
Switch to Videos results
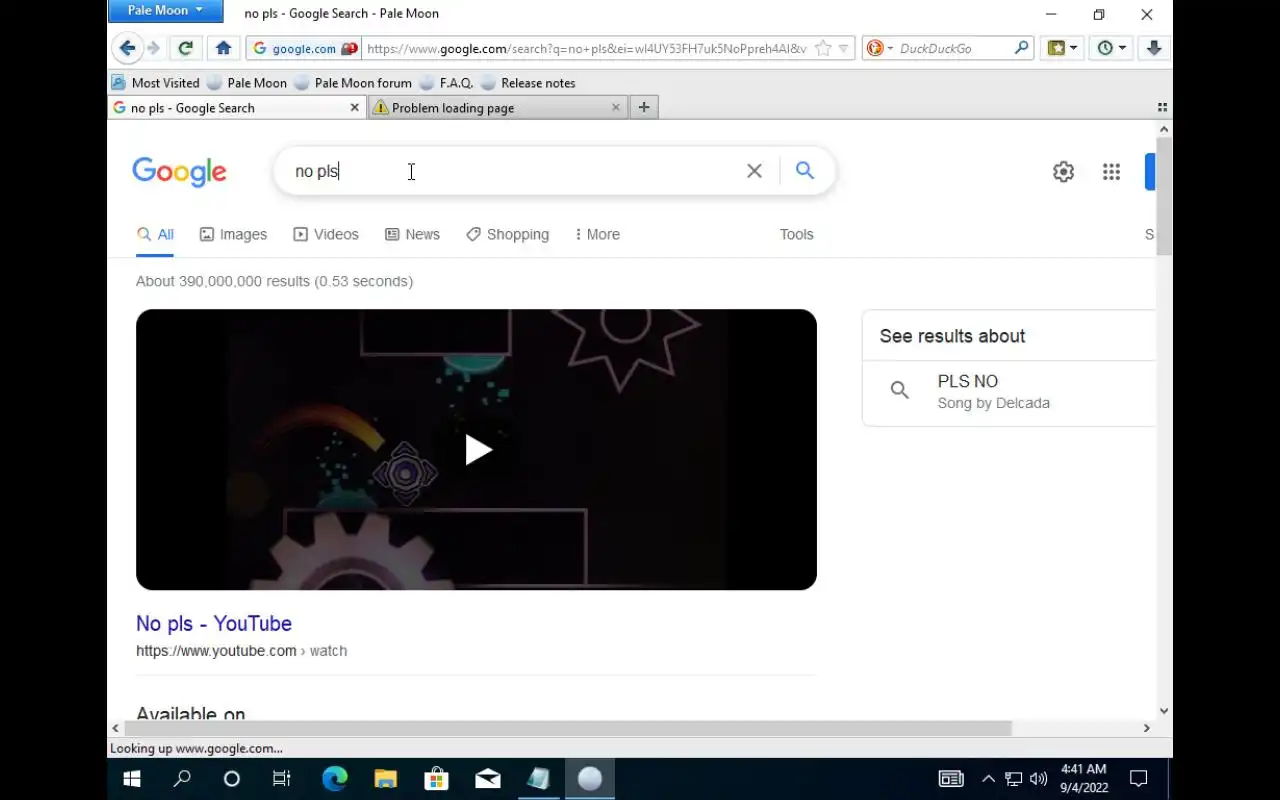pyautogui.click(x=326, y=234)
